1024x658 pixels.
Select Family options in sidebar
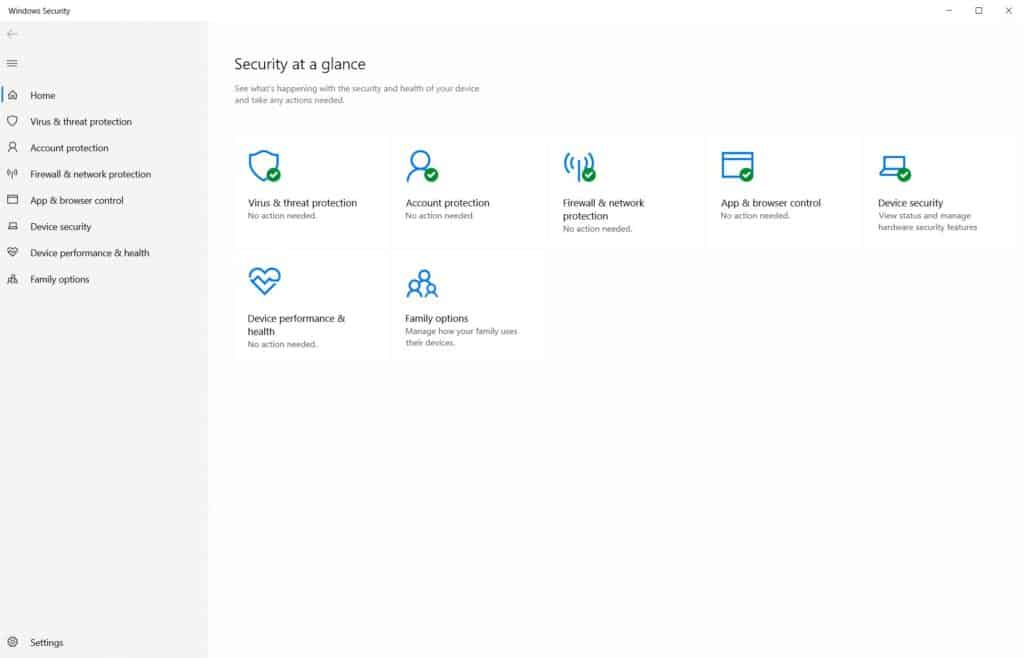104,279
